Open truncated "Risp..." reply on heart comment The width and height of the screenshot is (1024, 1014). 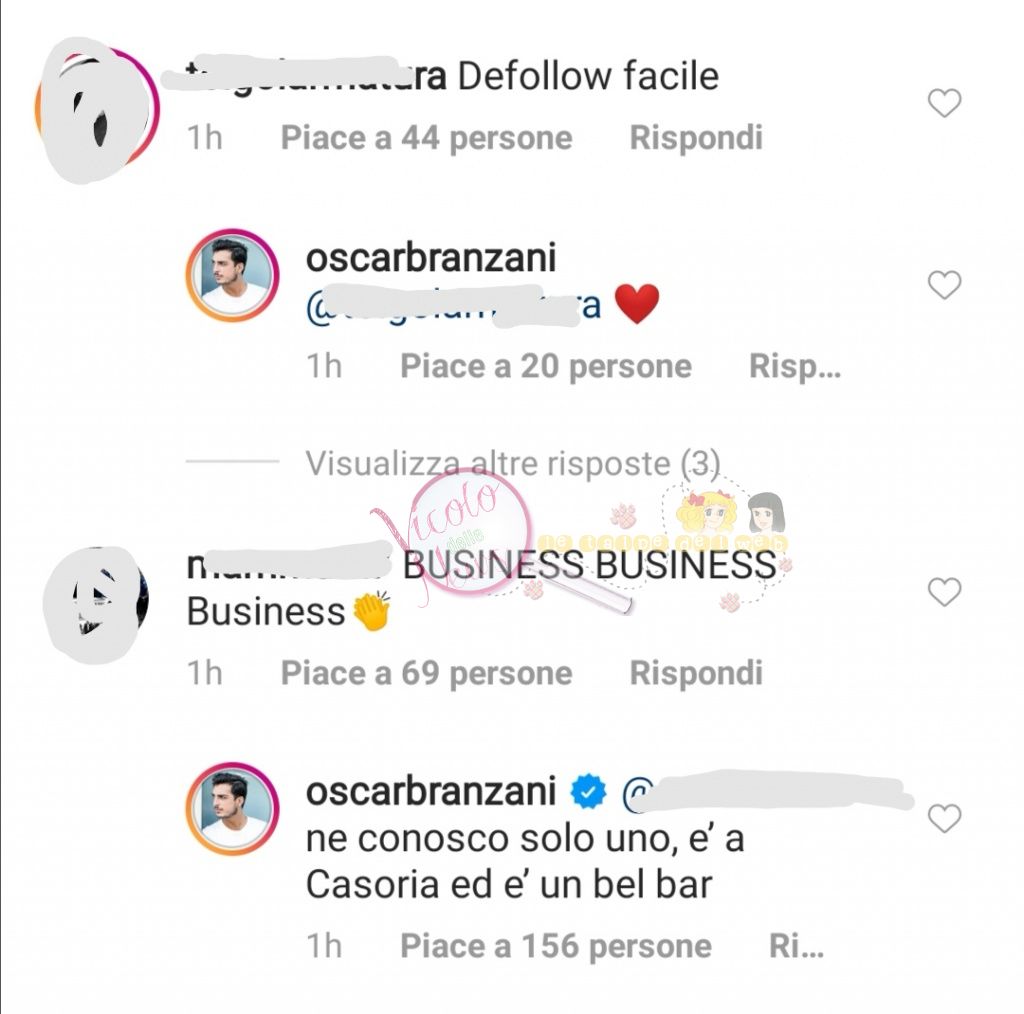795,366
